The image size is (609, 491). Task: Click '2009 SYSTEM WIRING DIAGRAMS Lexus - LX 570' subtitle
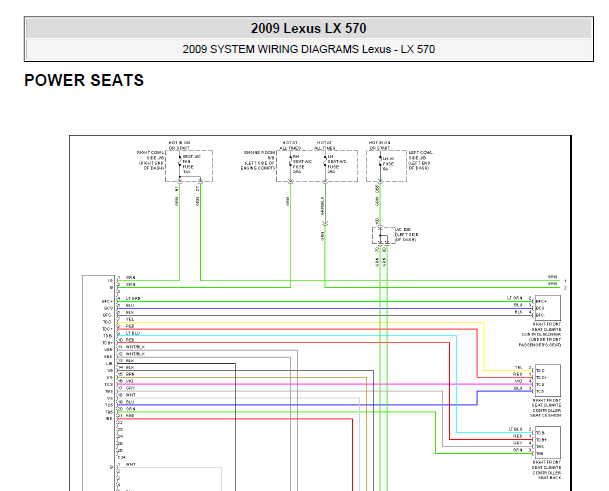[308, 49]
